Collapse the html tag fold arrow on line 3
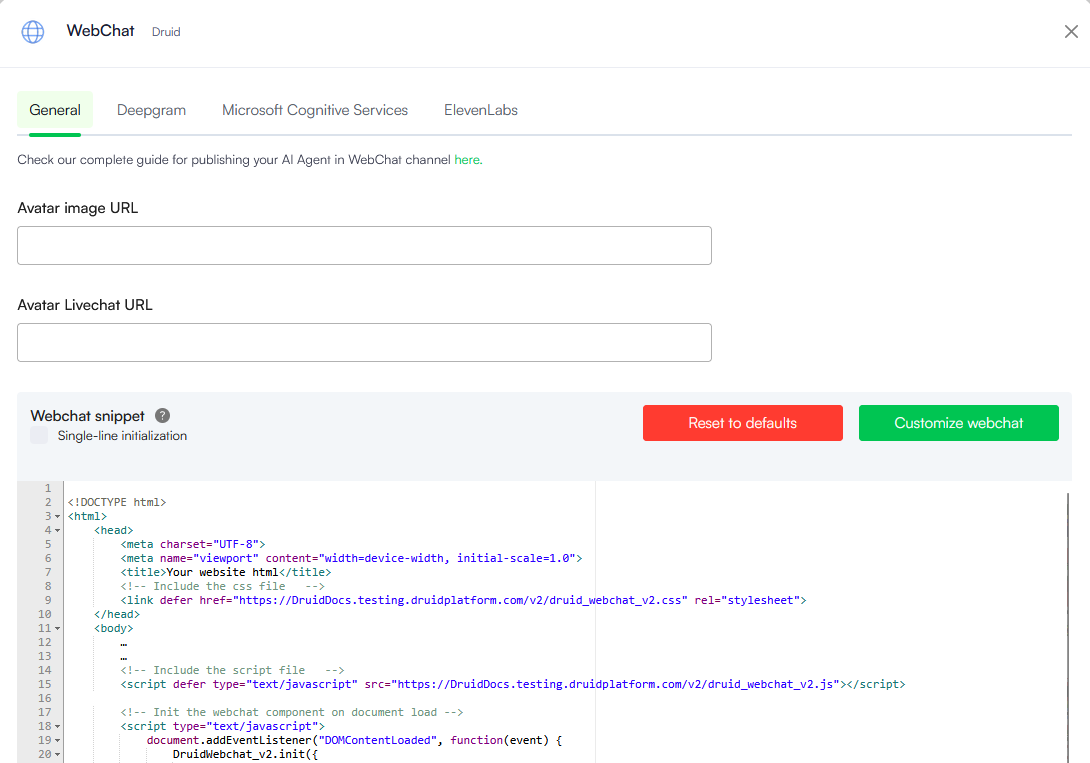Screen dimensions: 1090x763 click(x=58, y=517)
